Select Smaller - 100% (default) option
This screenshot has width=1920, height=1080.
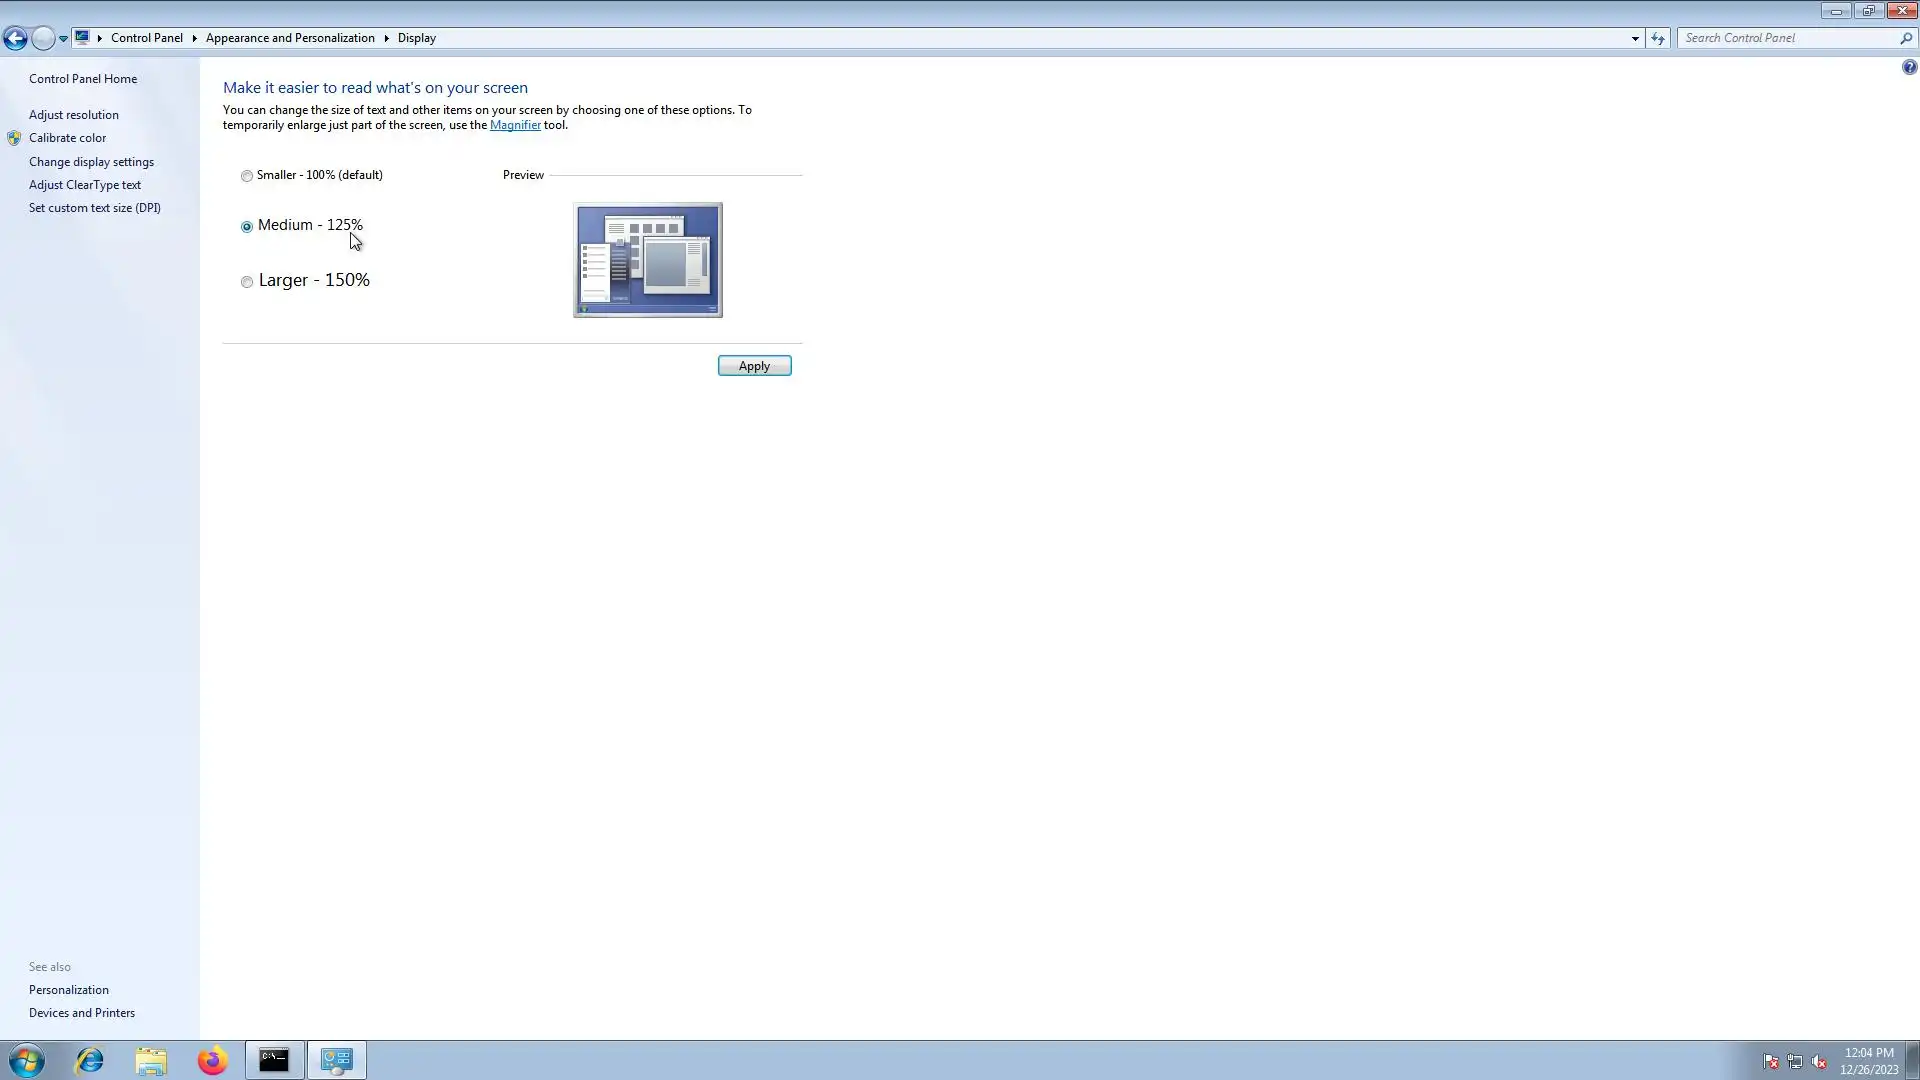[247, 176]
